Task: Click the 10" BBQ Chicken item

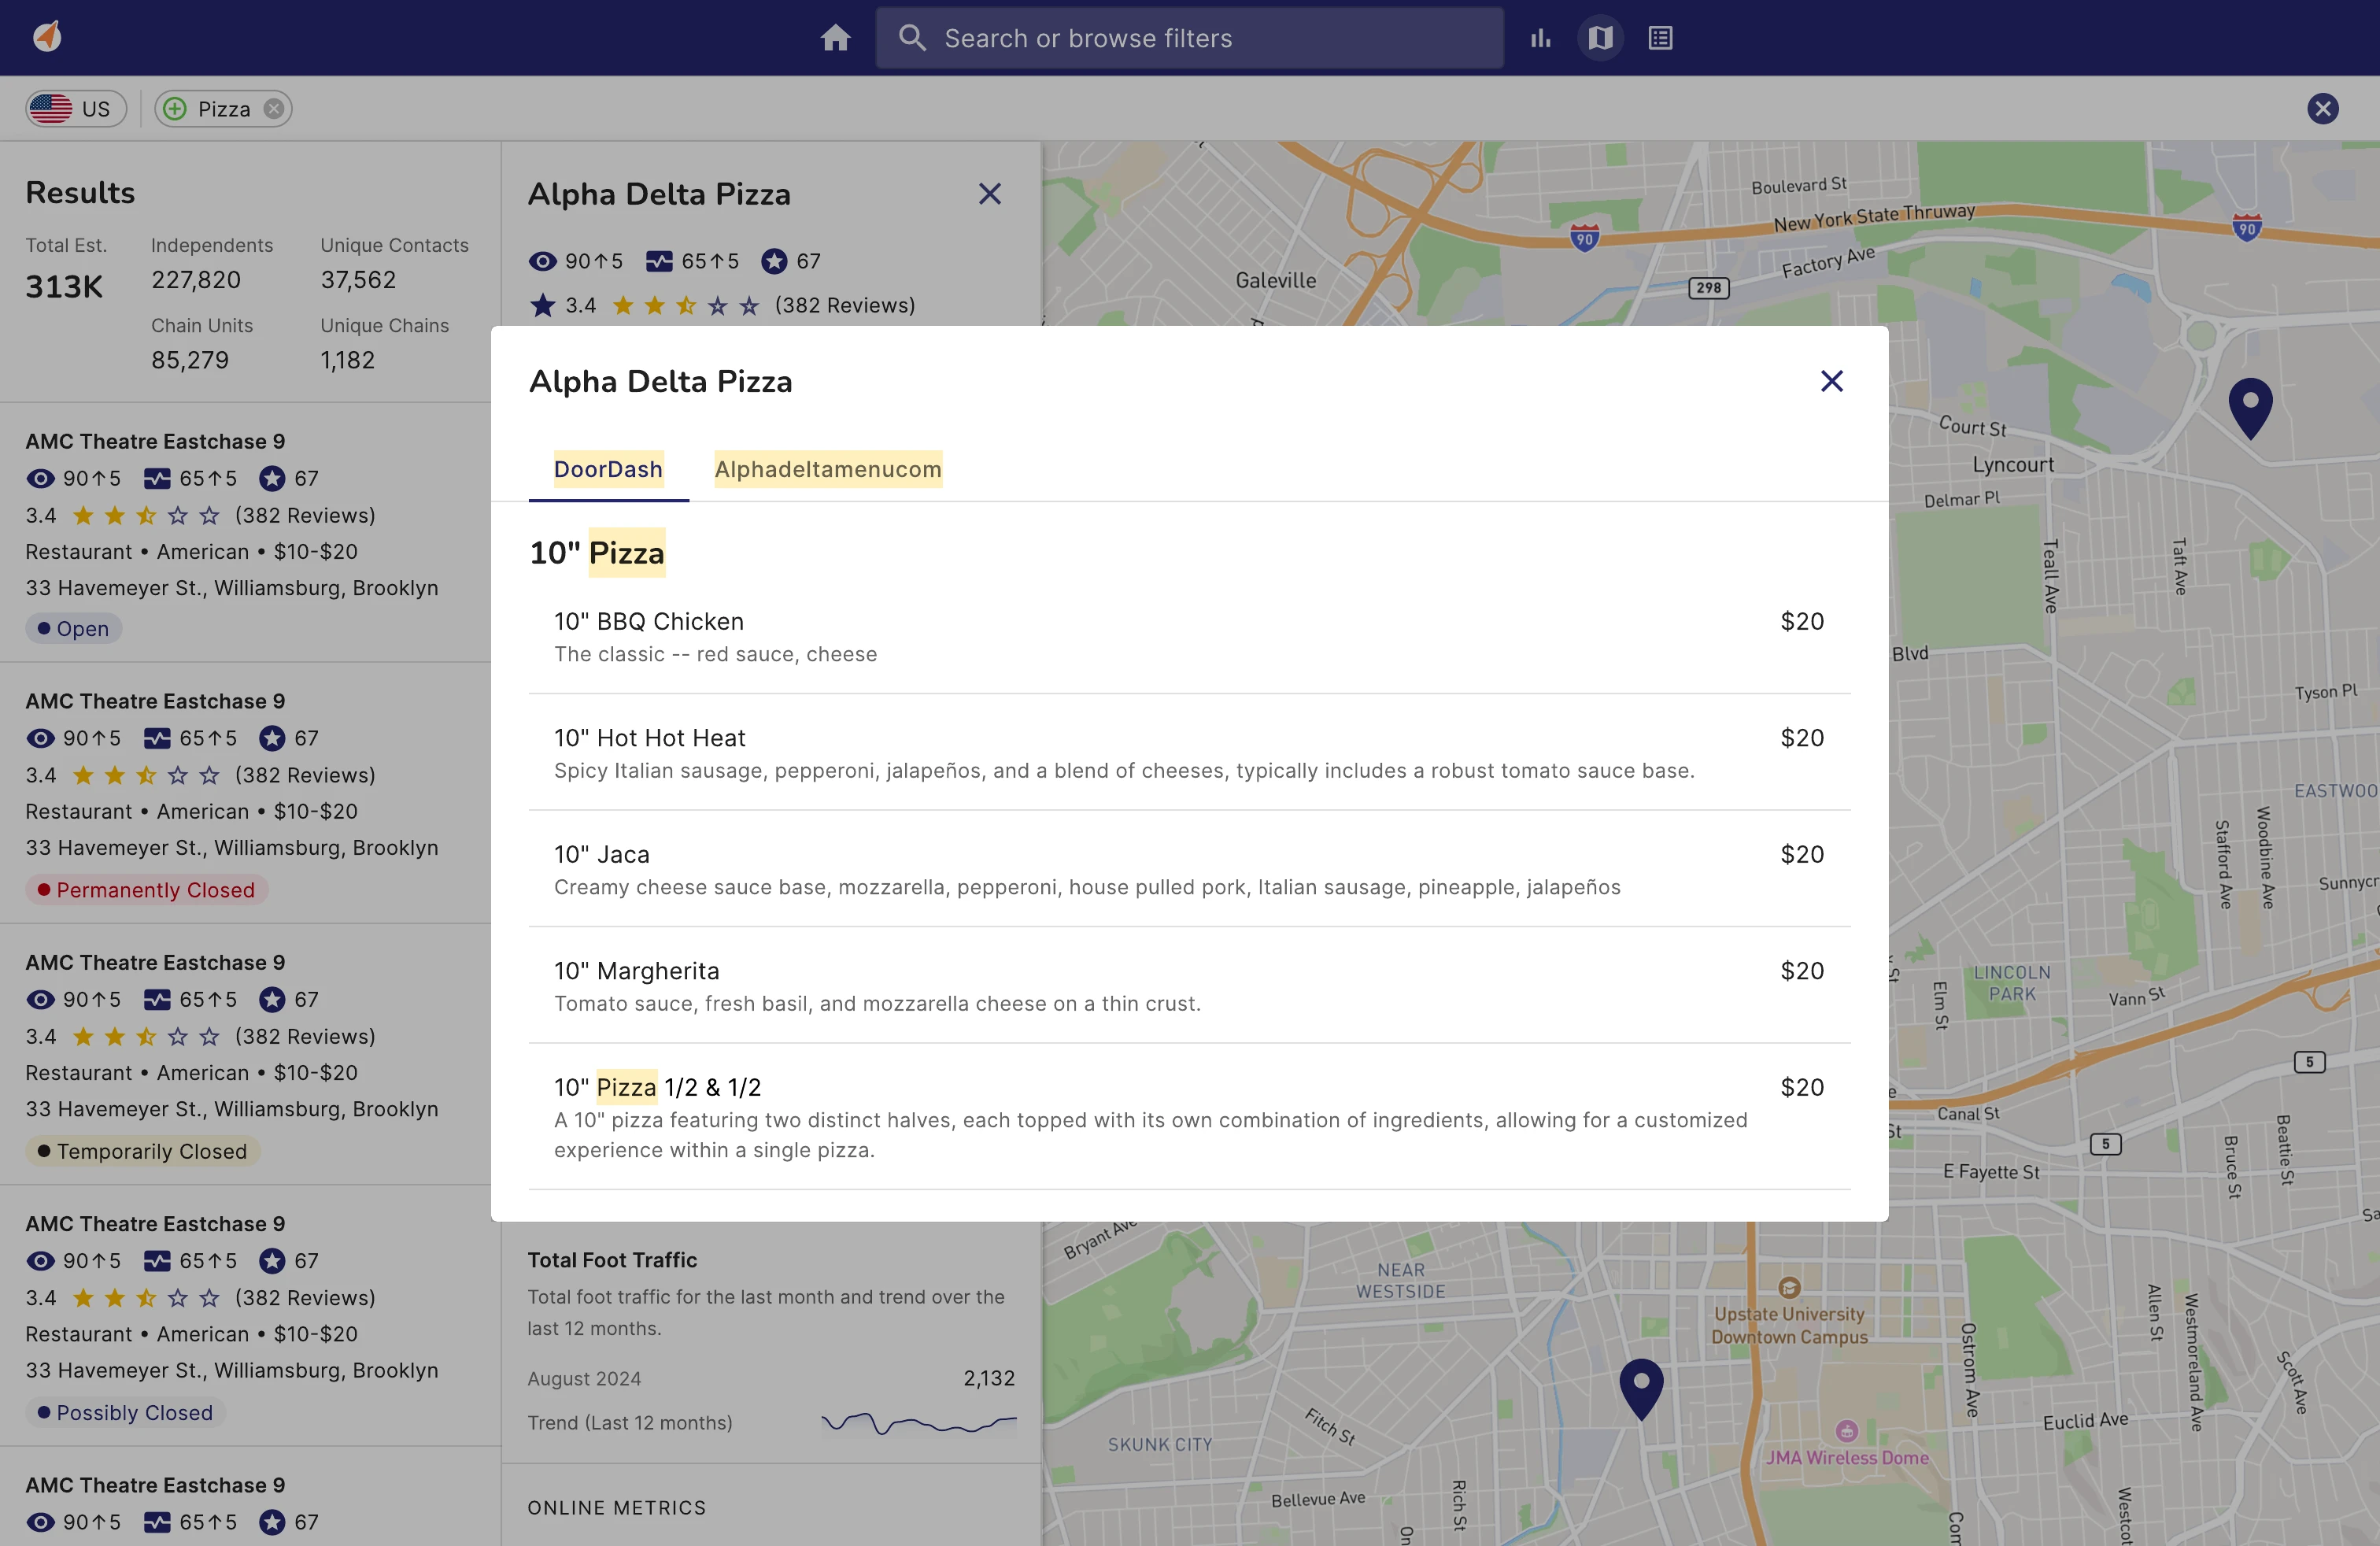Action: [1189, 636]
